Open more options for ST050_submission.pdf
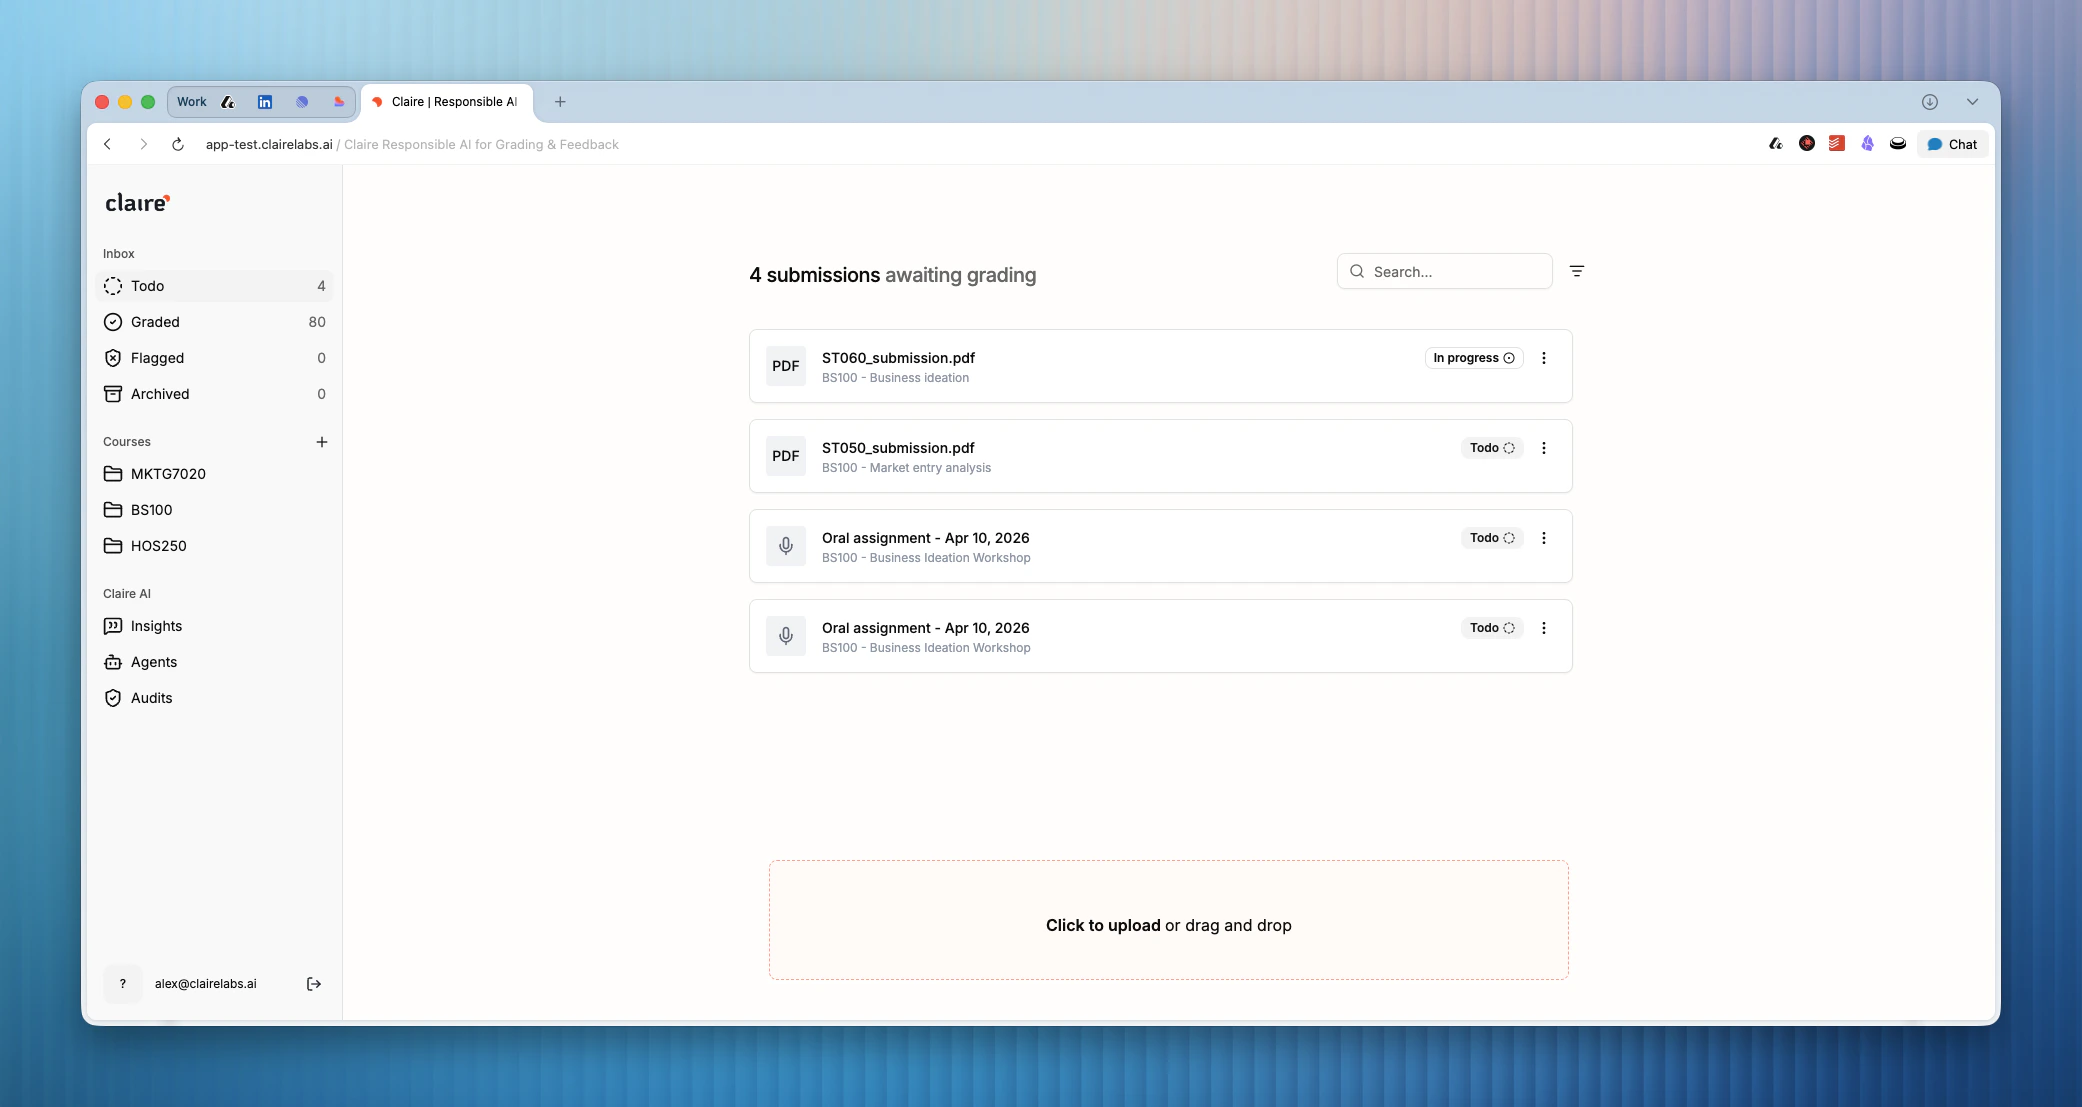This screenshot has height=1107, width=2082. (1544, 448)
